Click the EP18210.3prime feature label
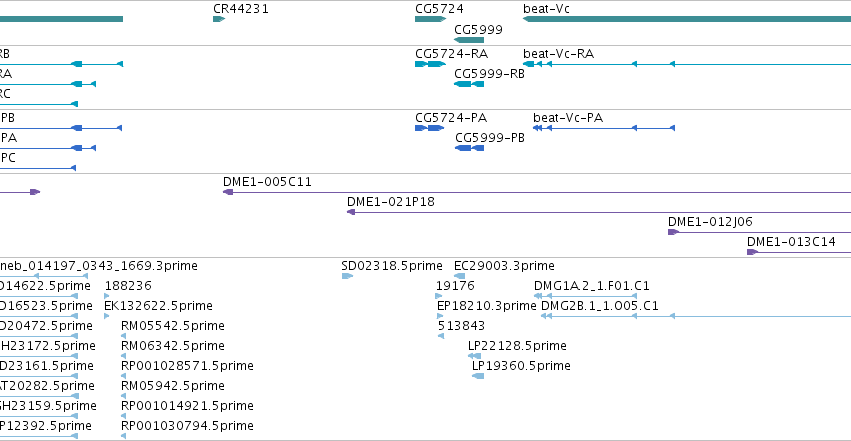The height and width of the screenshot is (441, 851). (x=486, y=306)
